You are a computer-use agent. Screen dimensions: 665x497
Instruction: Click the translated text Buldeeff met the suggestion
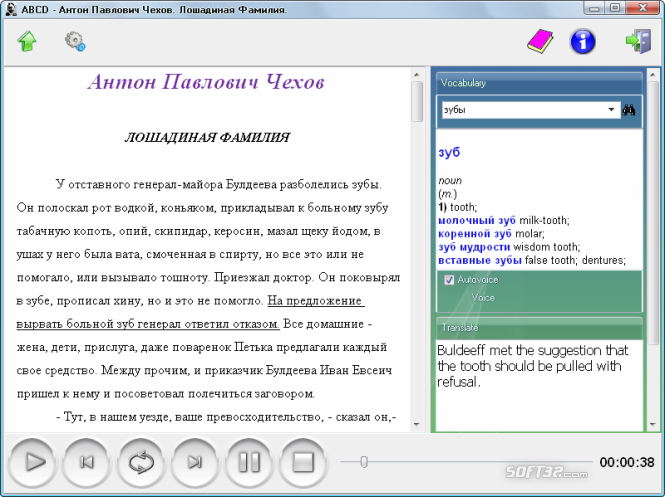click(532, 366)
